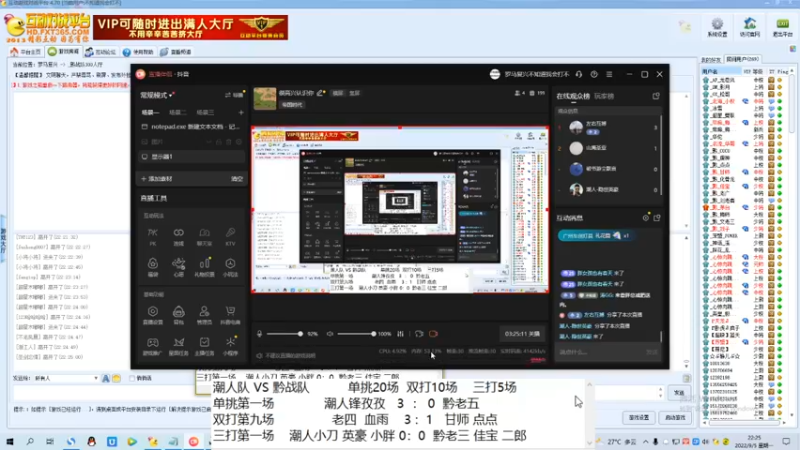The height and width of the screenshot is (450, 800).
Task: Toggle the speaker mute icon
Action: pyautogui.click(x=330, y=334)
